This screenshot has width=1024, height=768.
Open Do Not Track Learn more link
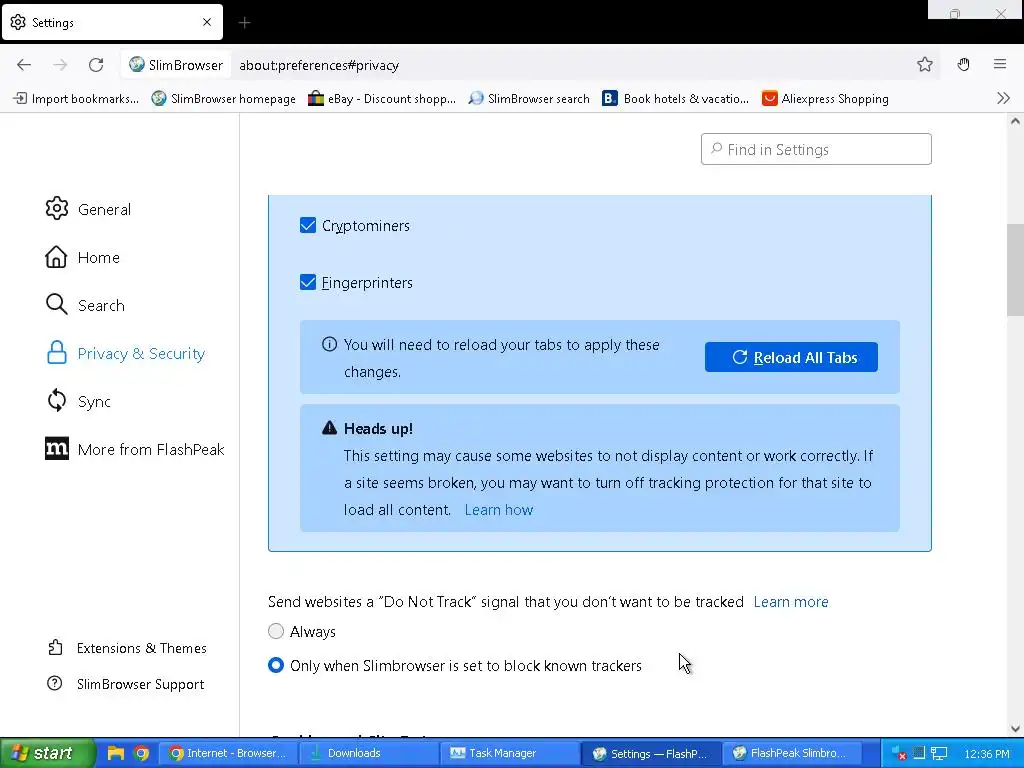(x=791, y=601)
